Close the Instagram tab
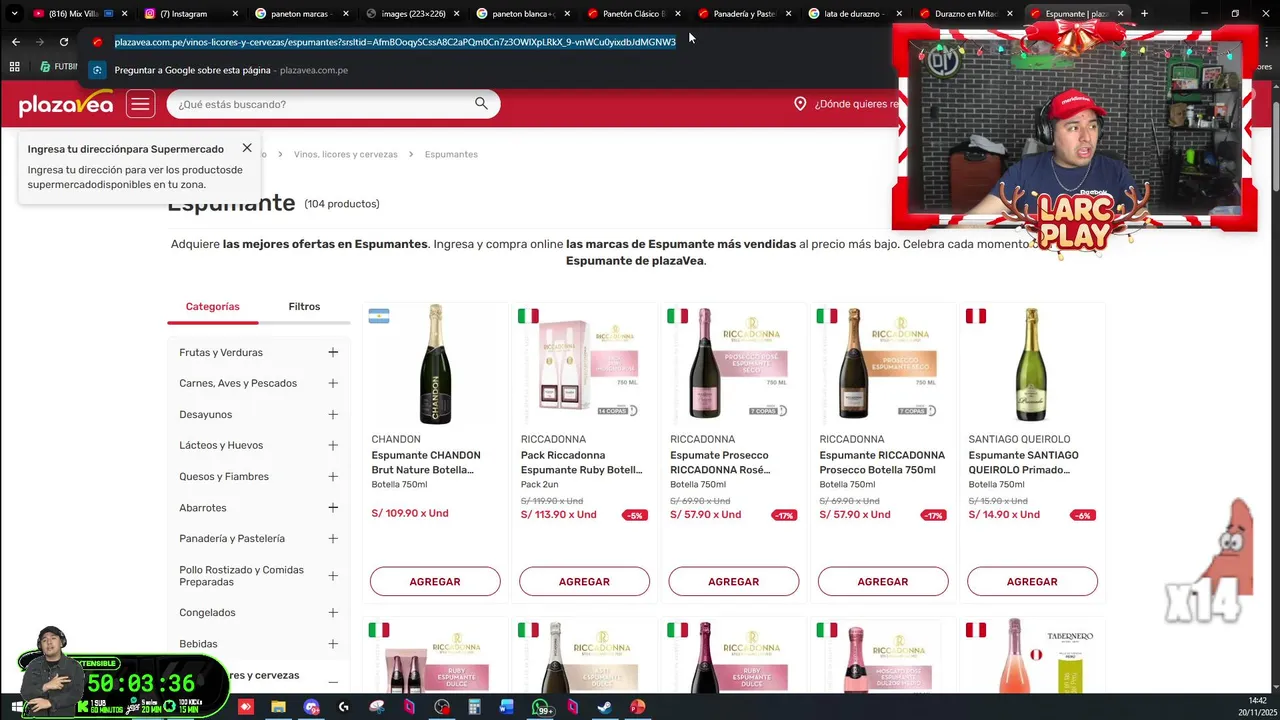 pyautogui.click(x=236, y=14)
